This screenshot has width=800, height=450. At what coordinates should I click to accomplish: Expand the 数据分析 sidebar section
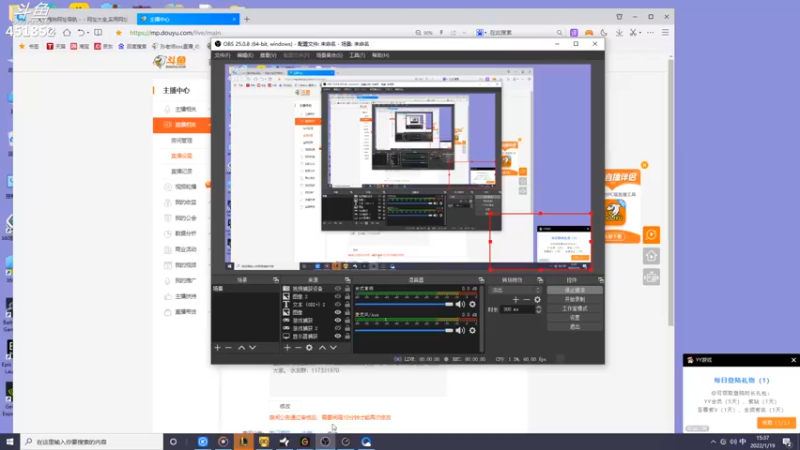tap(182, 234)
